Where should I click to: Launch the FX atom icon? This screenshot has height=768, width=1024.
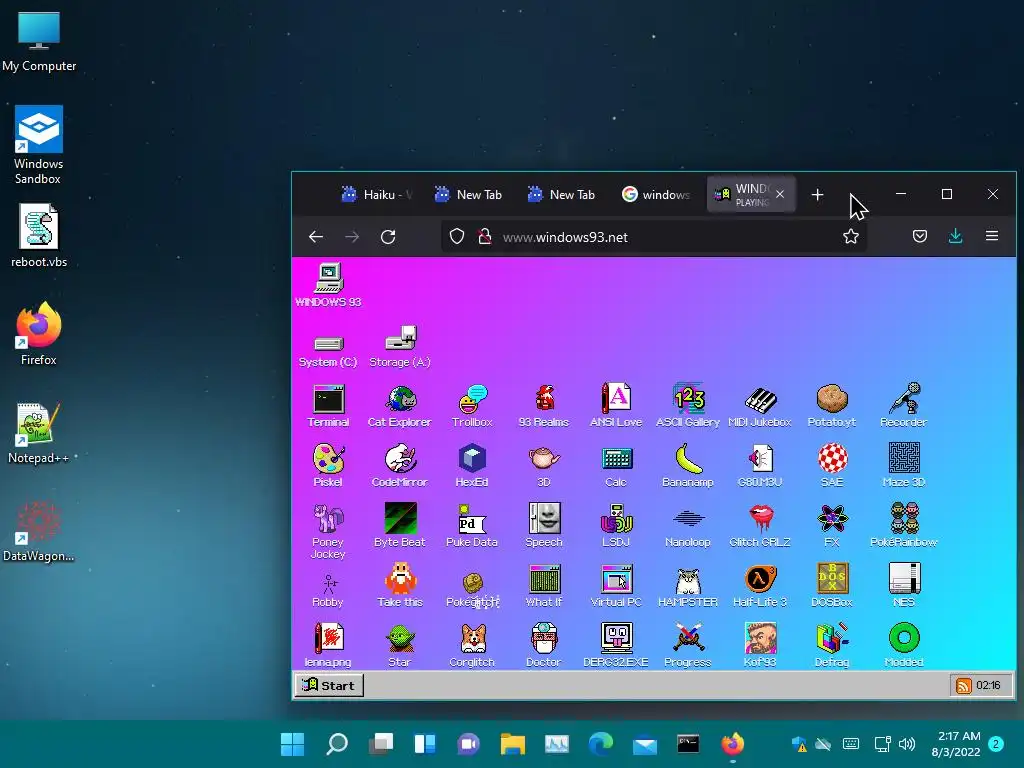832,526
